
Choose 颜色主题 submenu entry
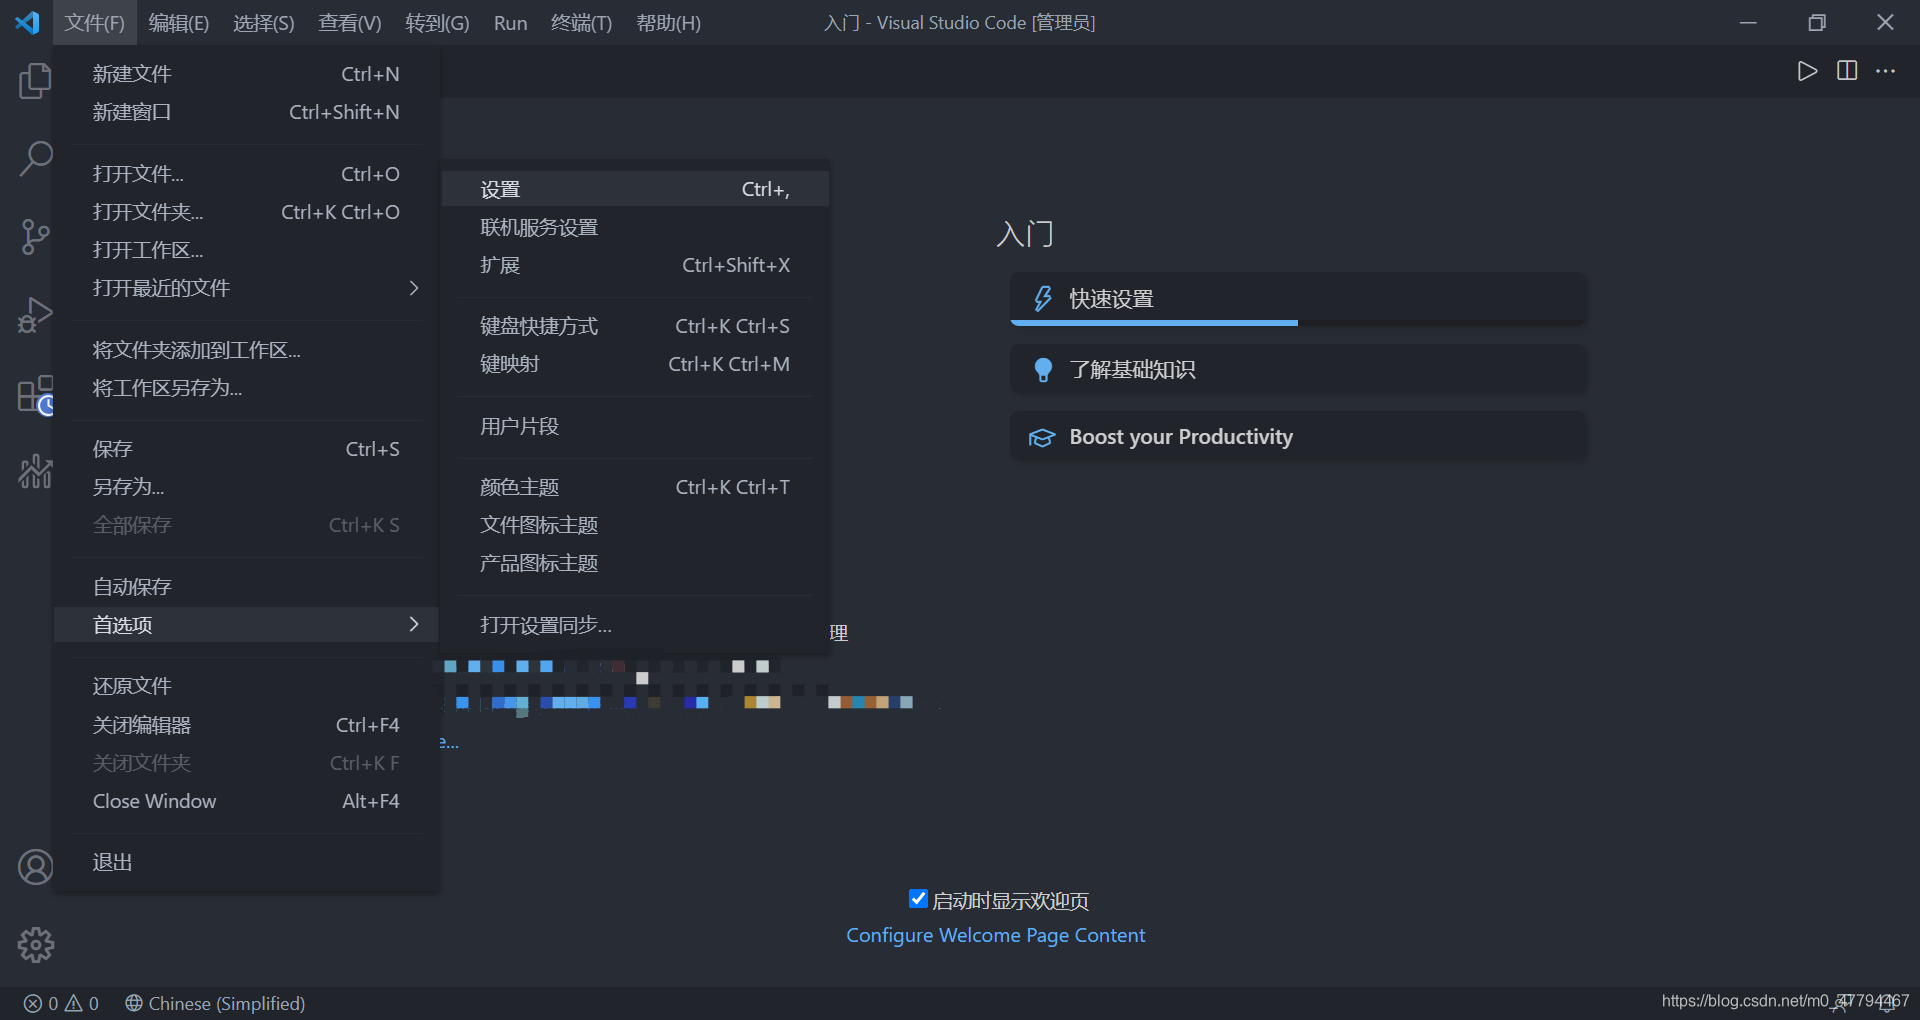coord(635,487)
